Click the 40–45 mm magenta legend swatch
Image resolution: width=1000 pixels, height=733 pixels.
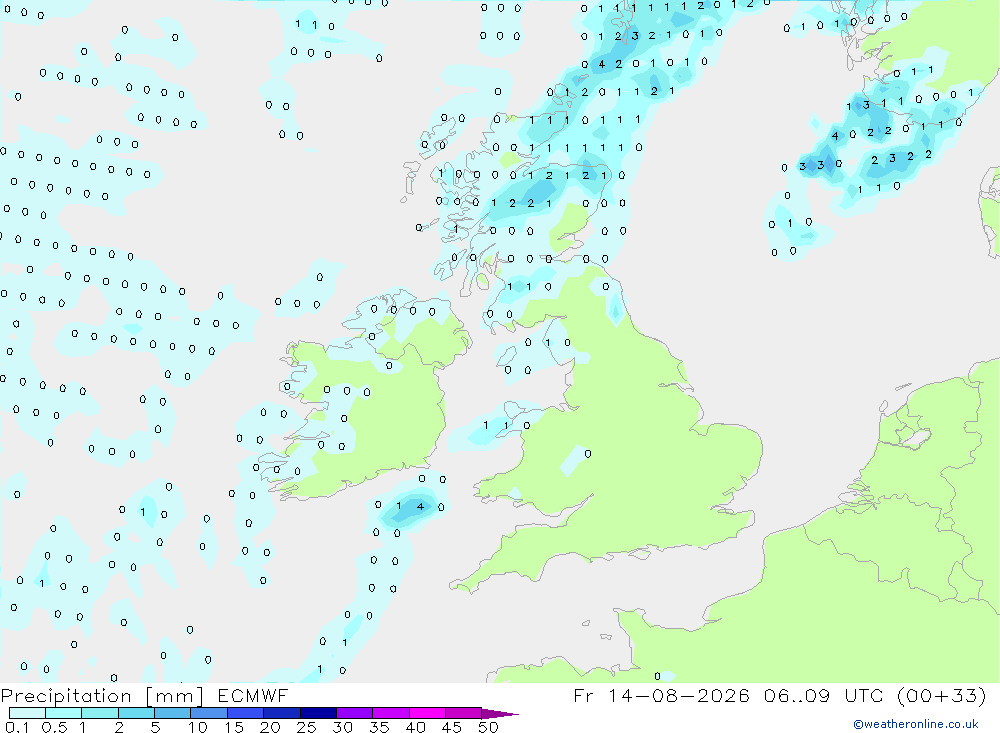click(427, 713)
